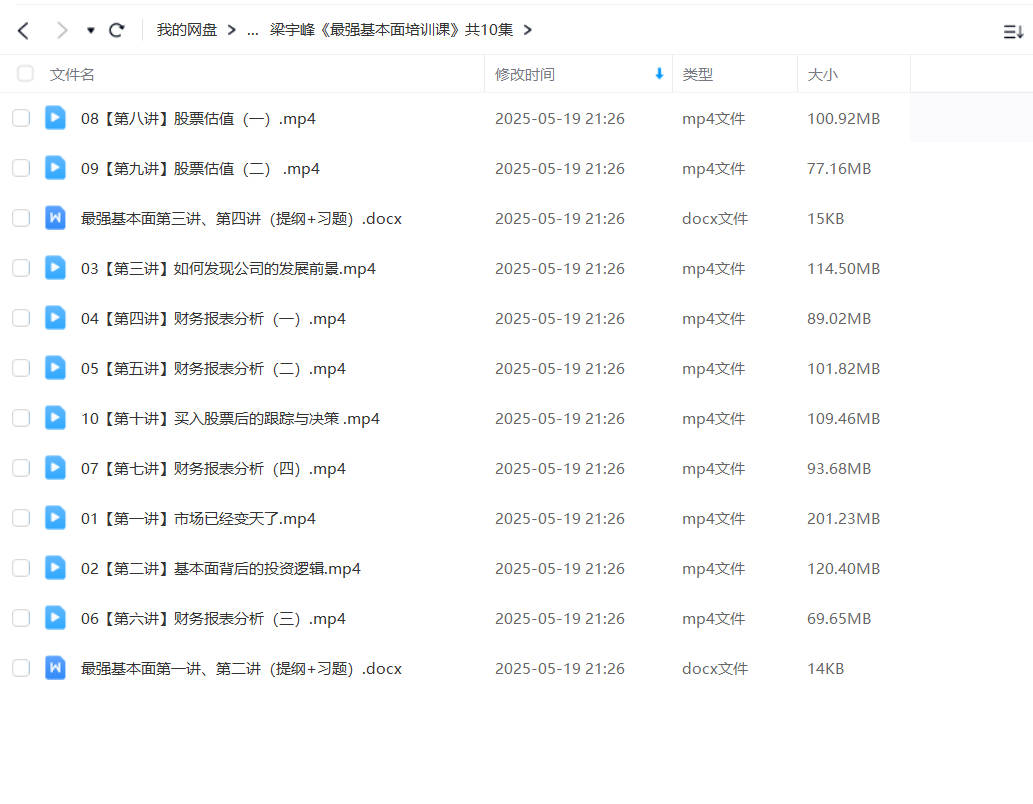Show hidden path via the … breadcrumb

[x=252, y=31]
